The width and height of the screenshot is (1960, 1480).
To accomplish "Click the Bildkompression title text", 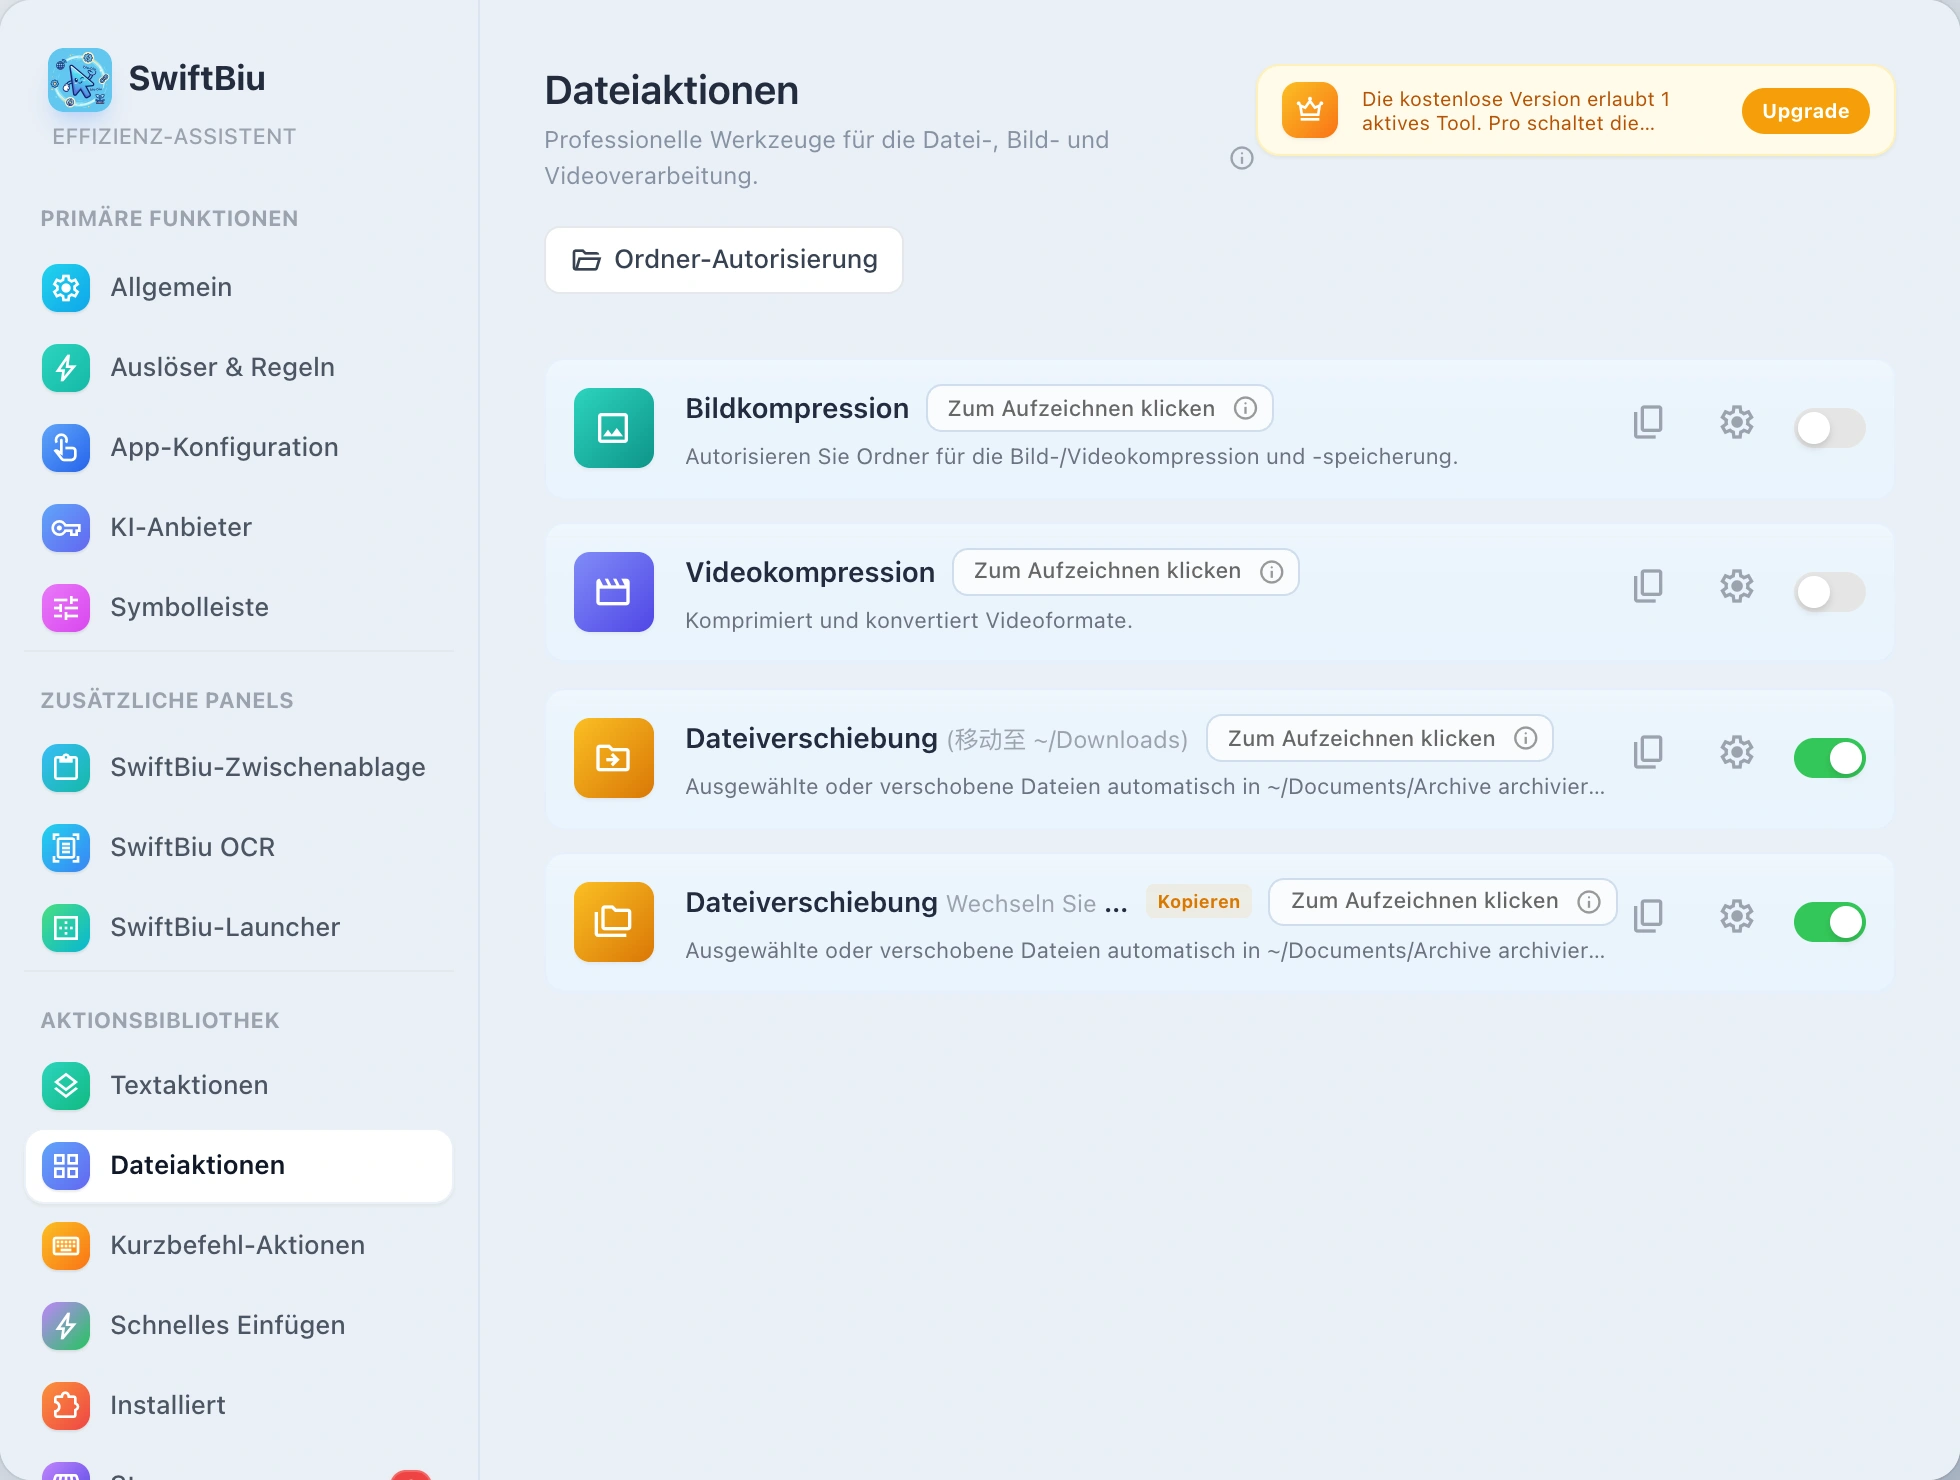I will tap(797, 408).
